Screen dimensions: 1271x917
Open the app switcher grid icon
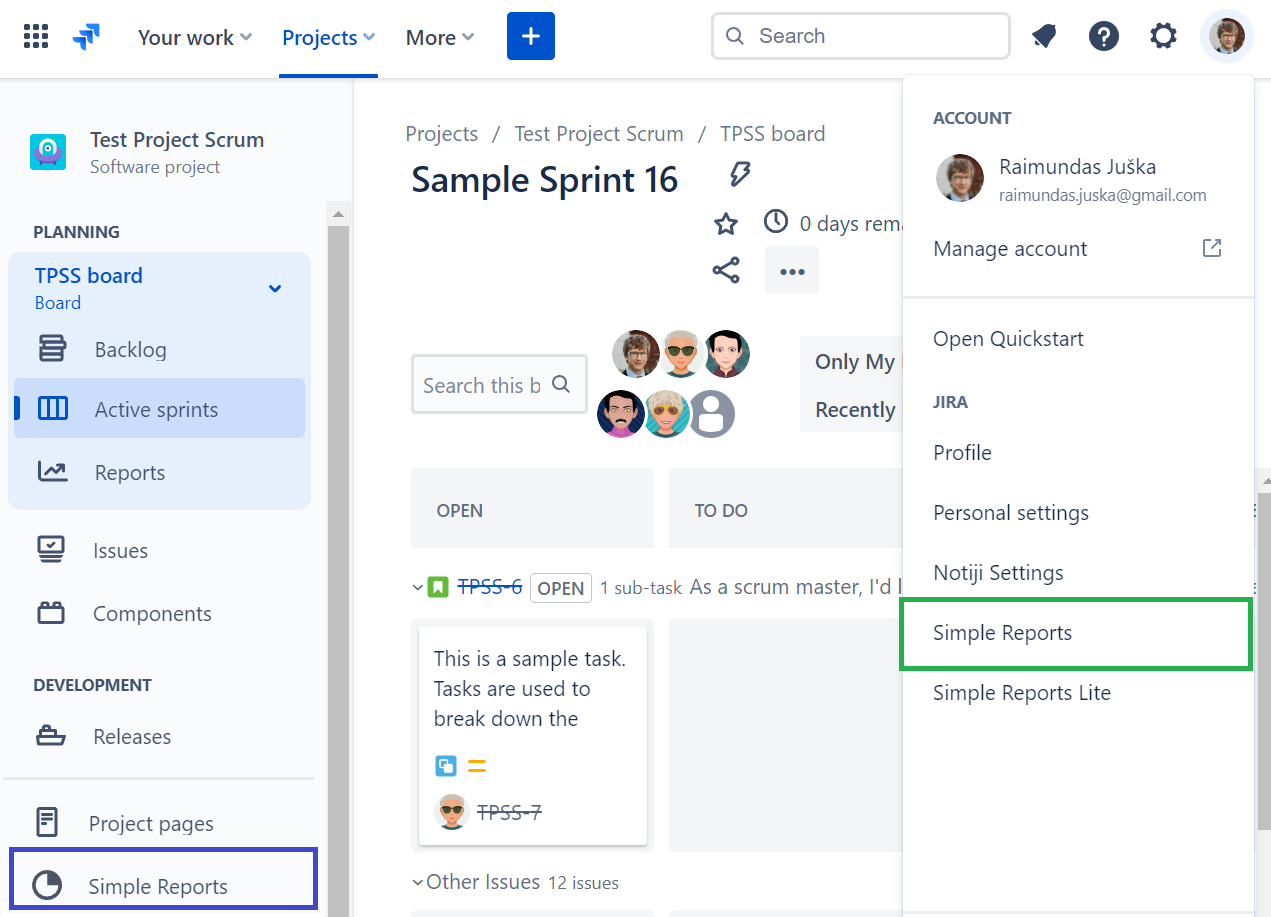pyautogui.click(x=36, y=37)
